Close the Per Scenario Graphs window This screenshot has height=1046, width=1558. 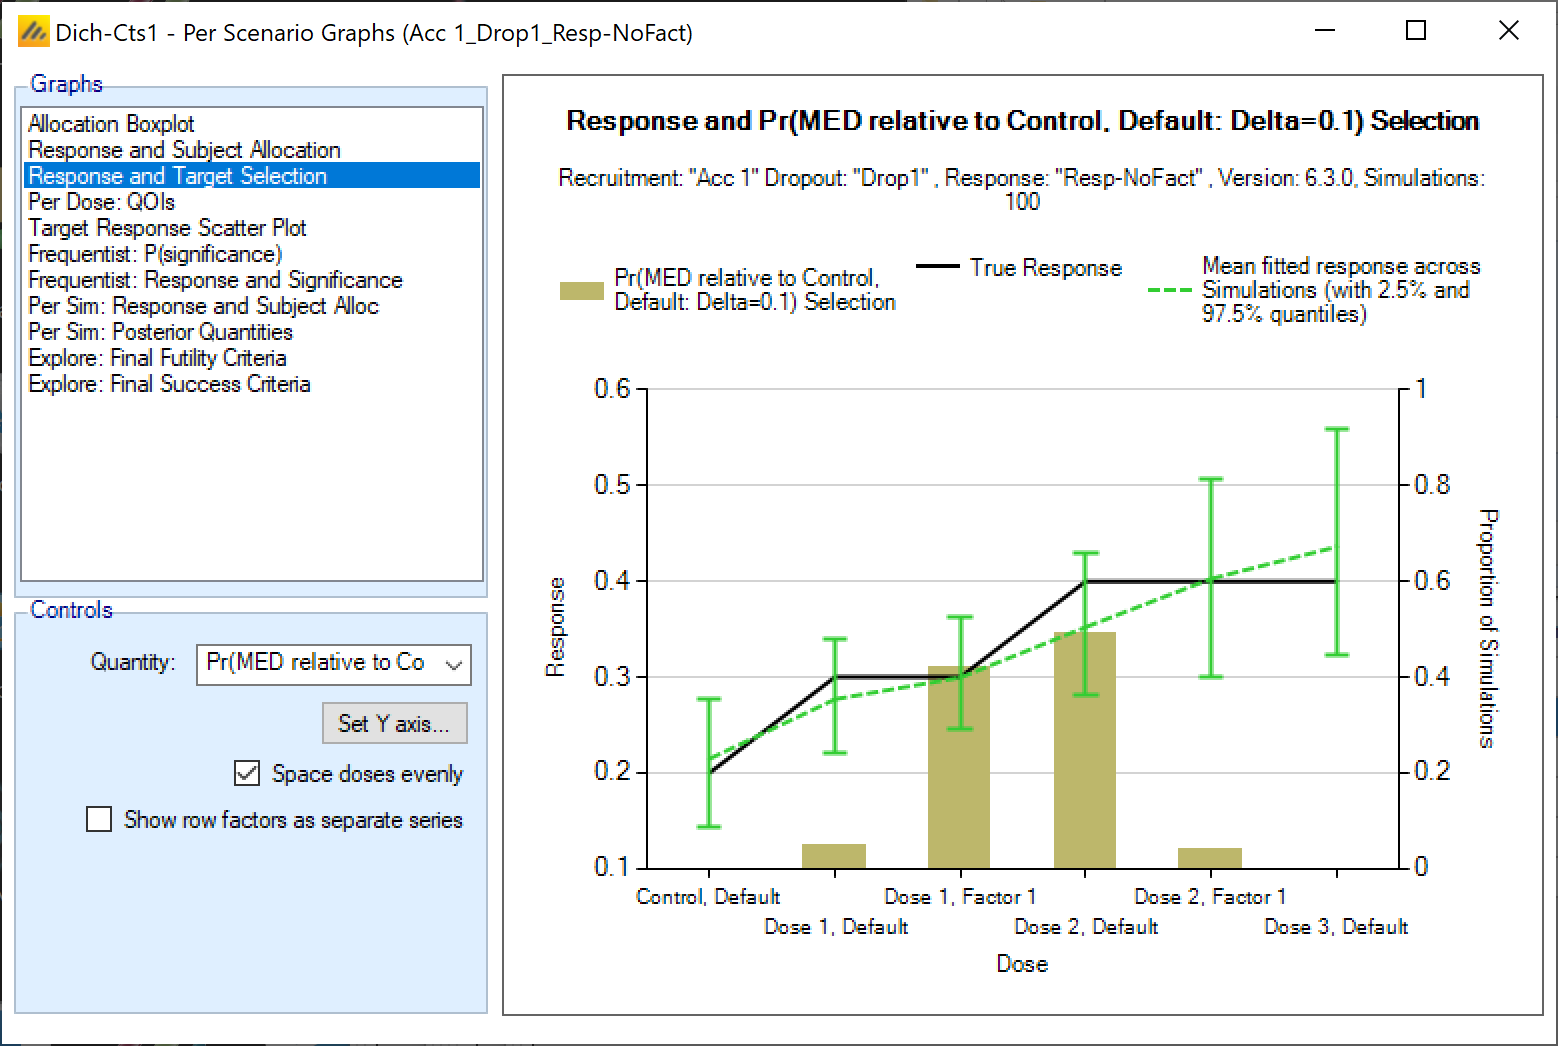tap(1508, 31)
